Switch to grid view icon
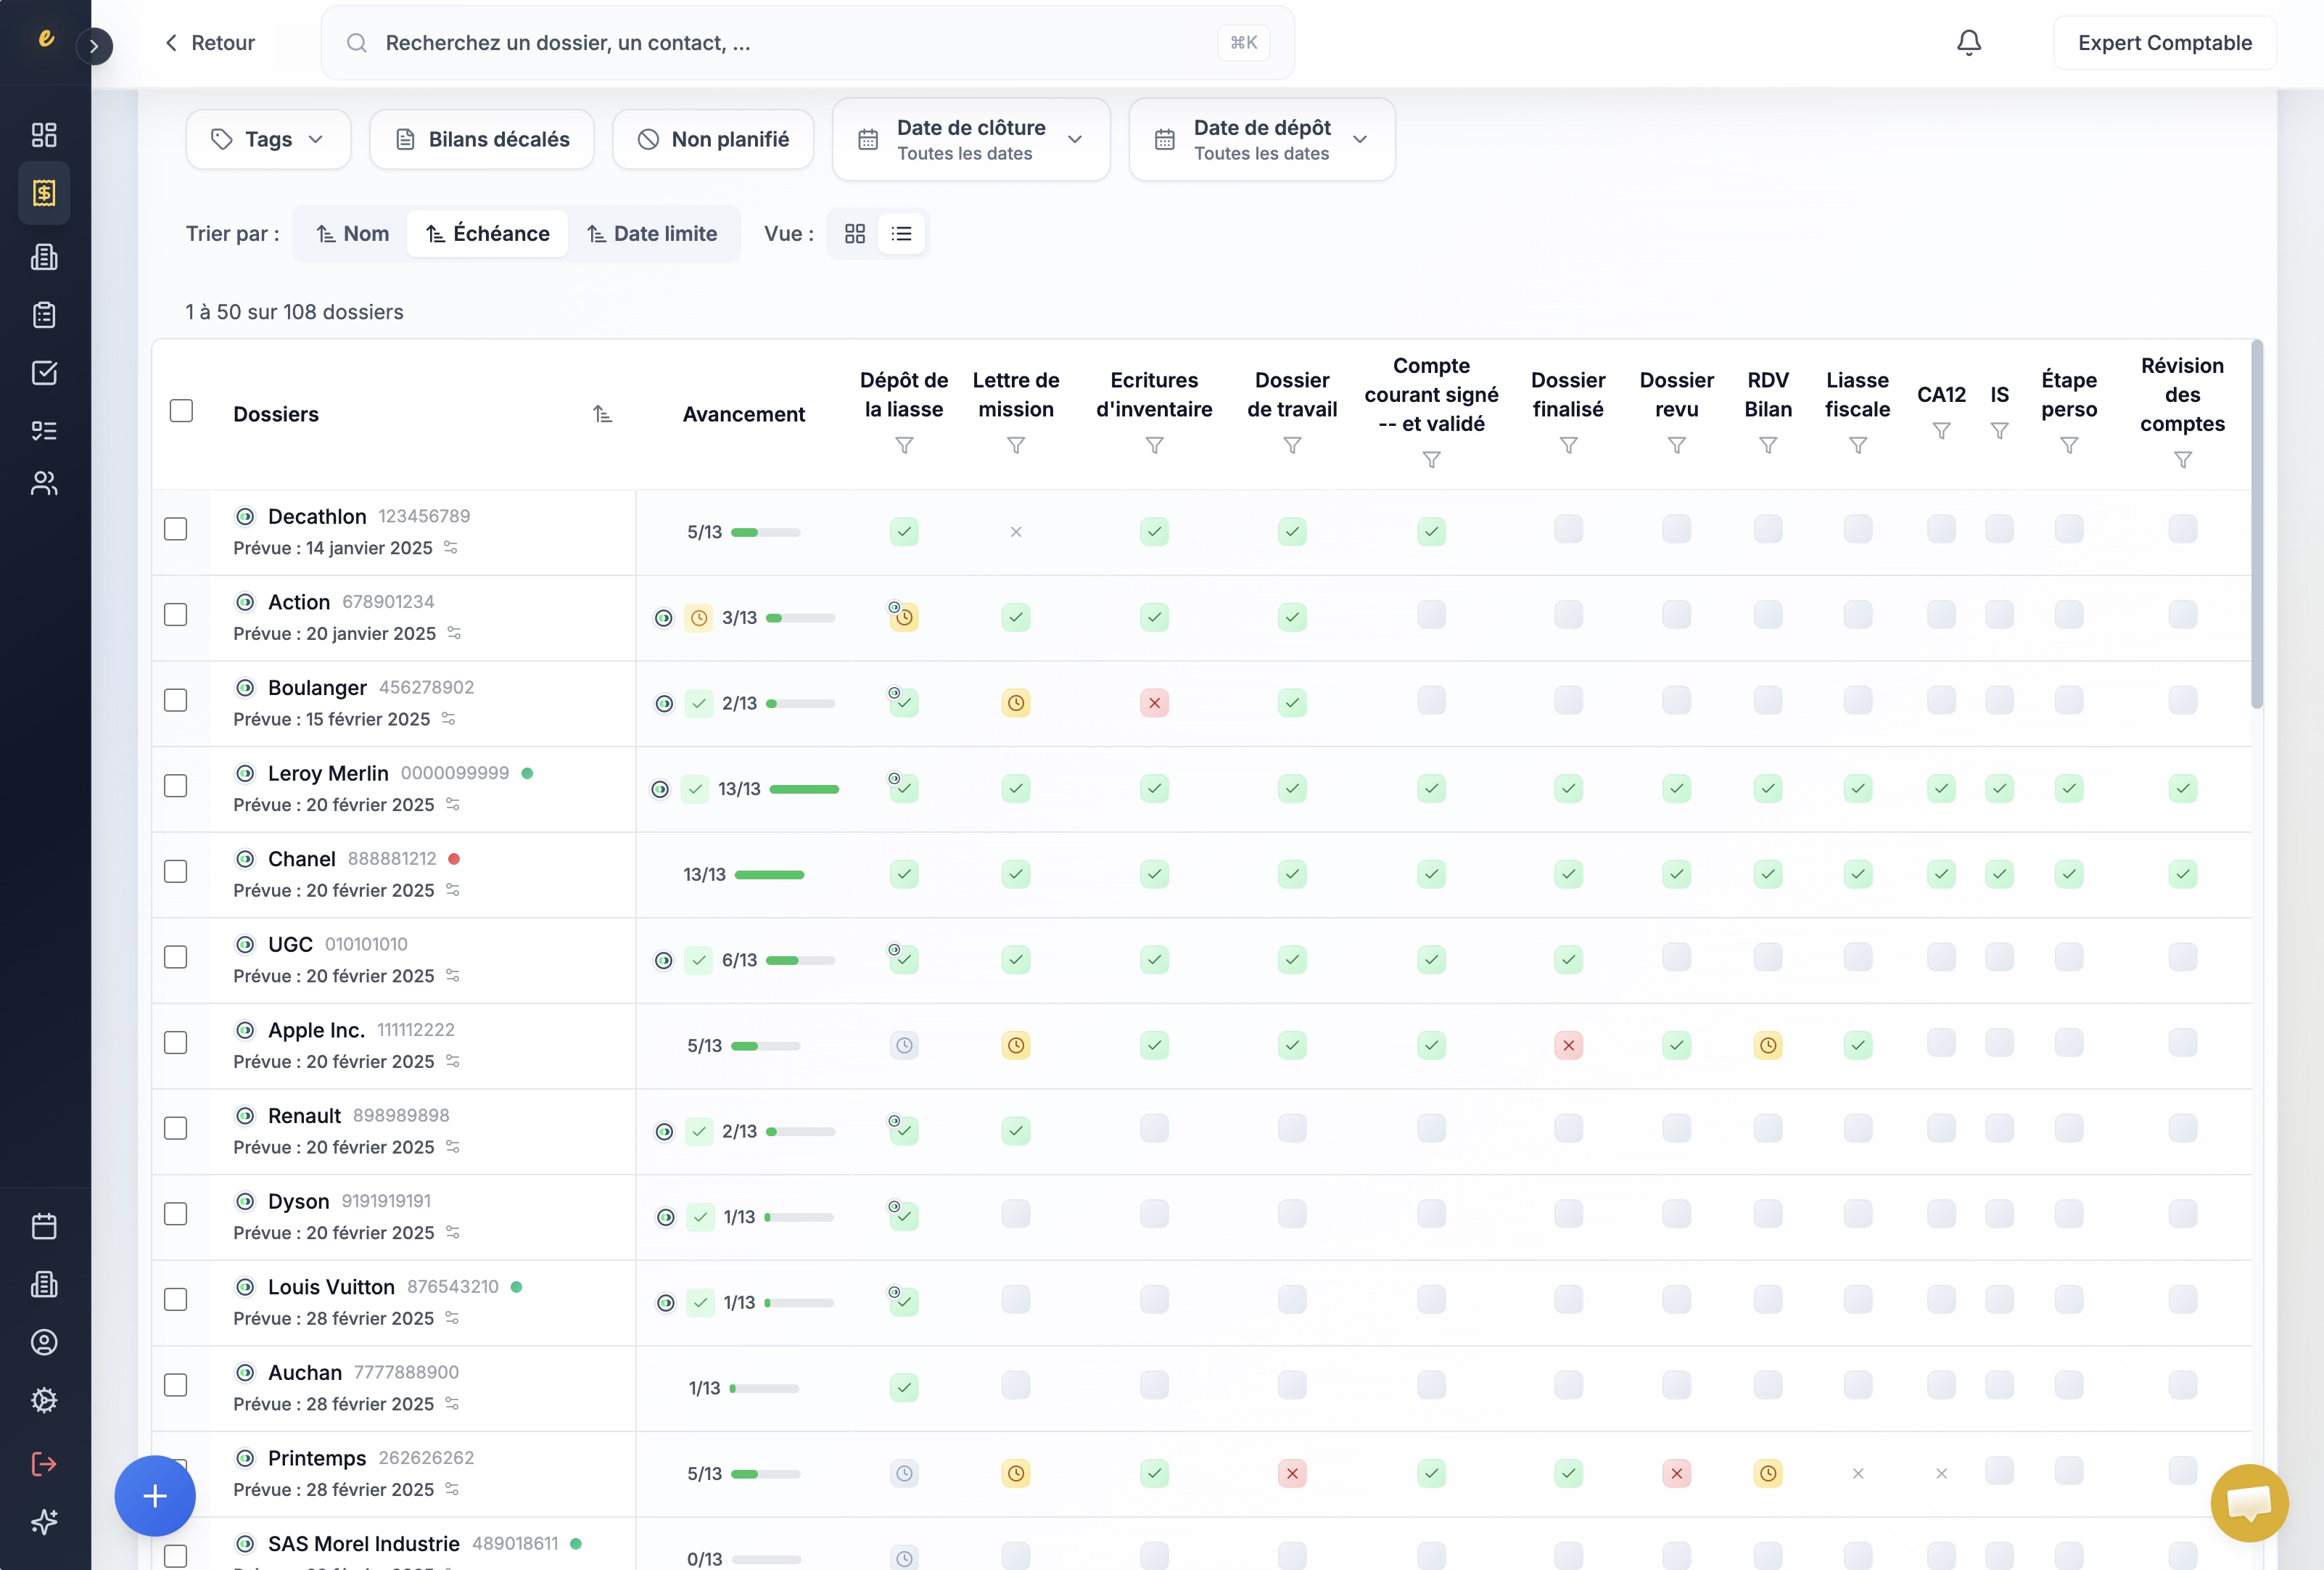 tap(854, 234)
